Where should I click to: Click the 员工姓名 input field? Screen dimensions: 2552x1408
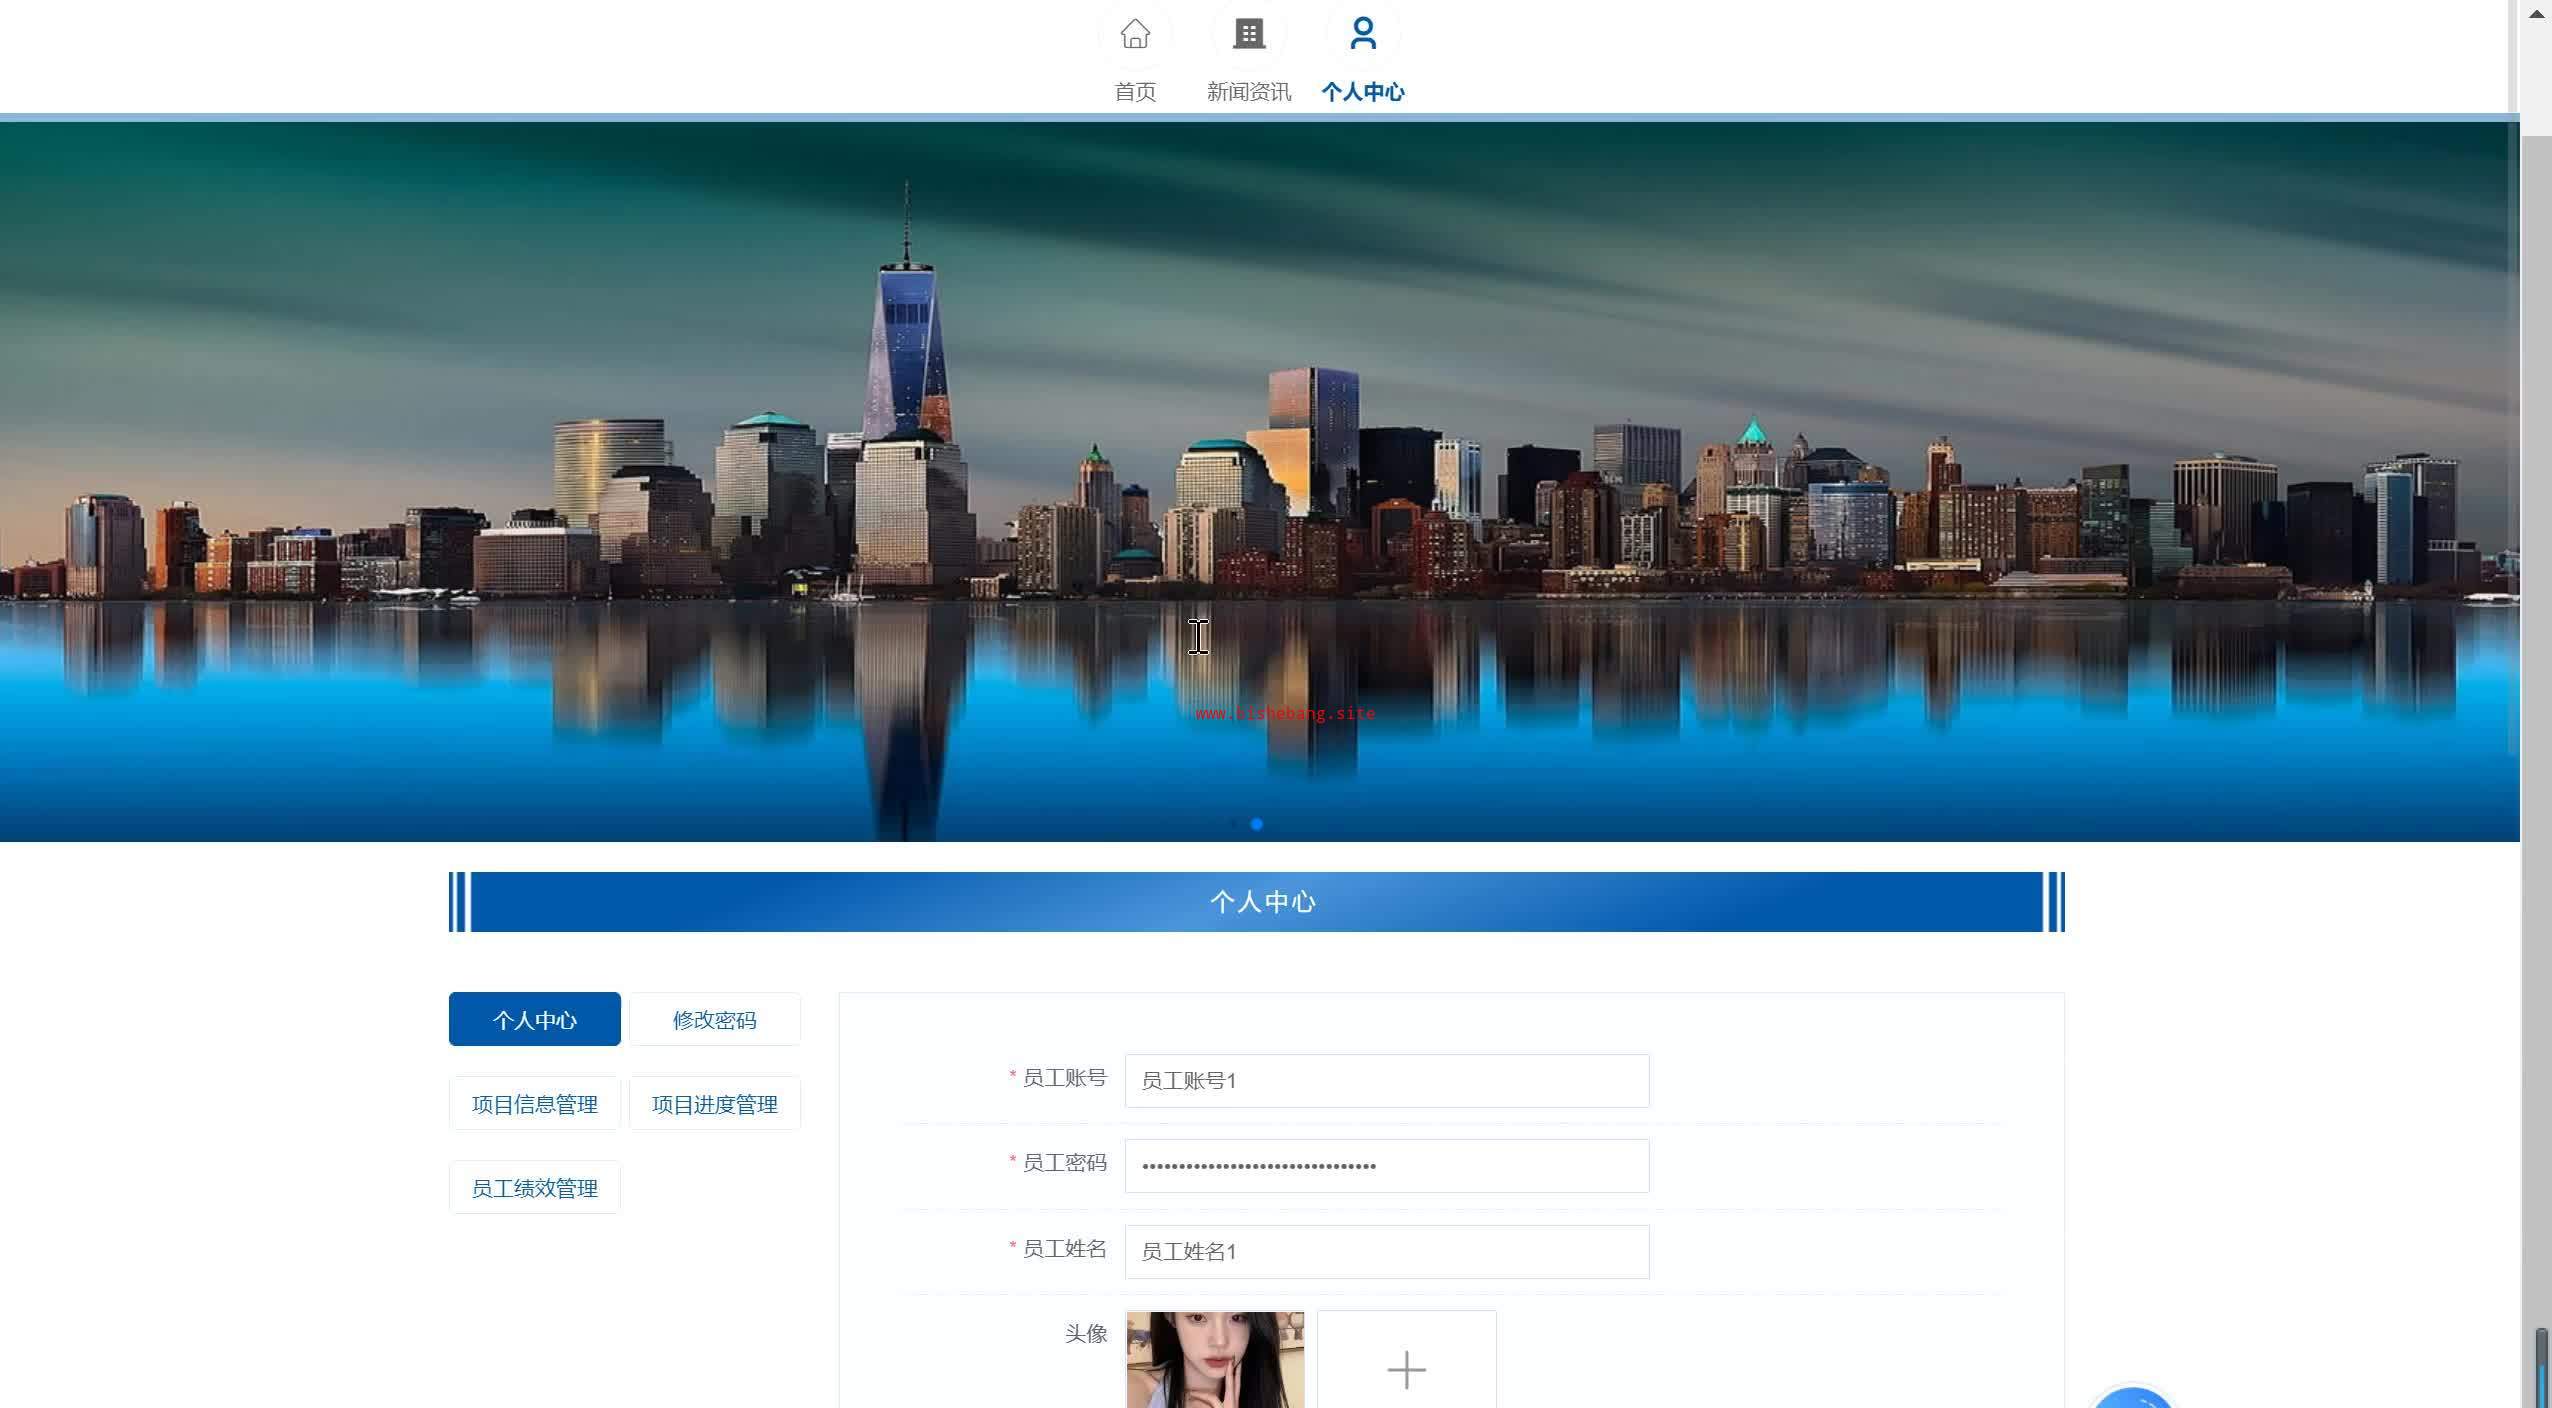[x=1386, y=1252]
